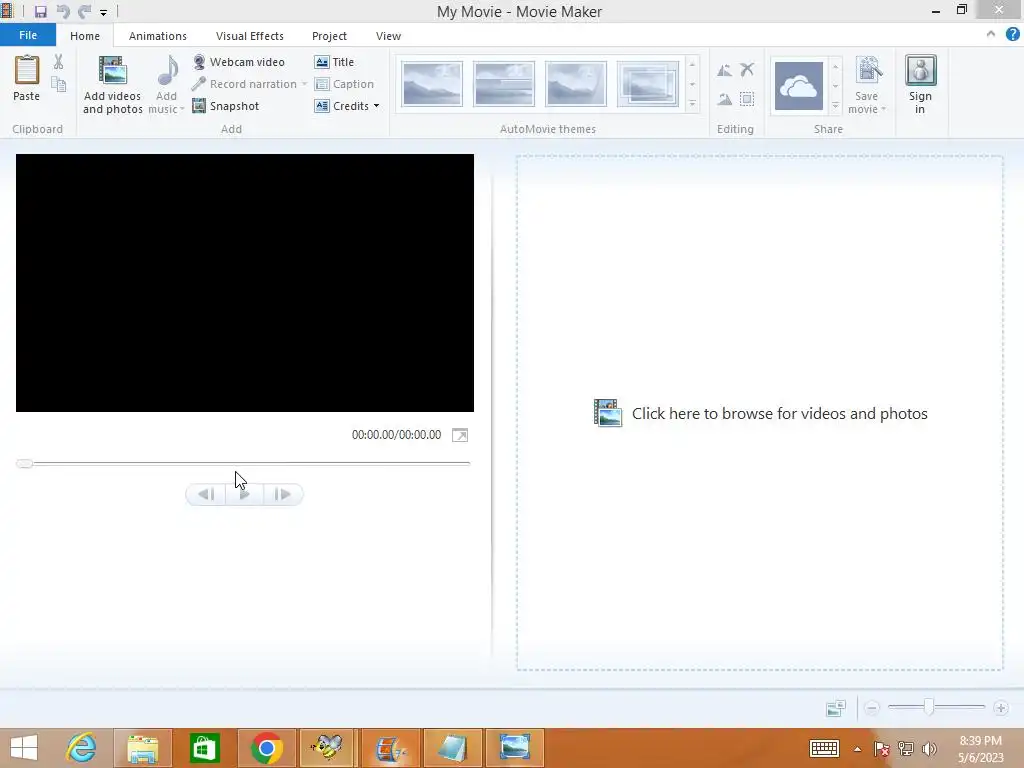Image resolution: width=1024 pixels, height=768 pixels.
Task: Open File Explorer from taskbar
Action: 143,748
